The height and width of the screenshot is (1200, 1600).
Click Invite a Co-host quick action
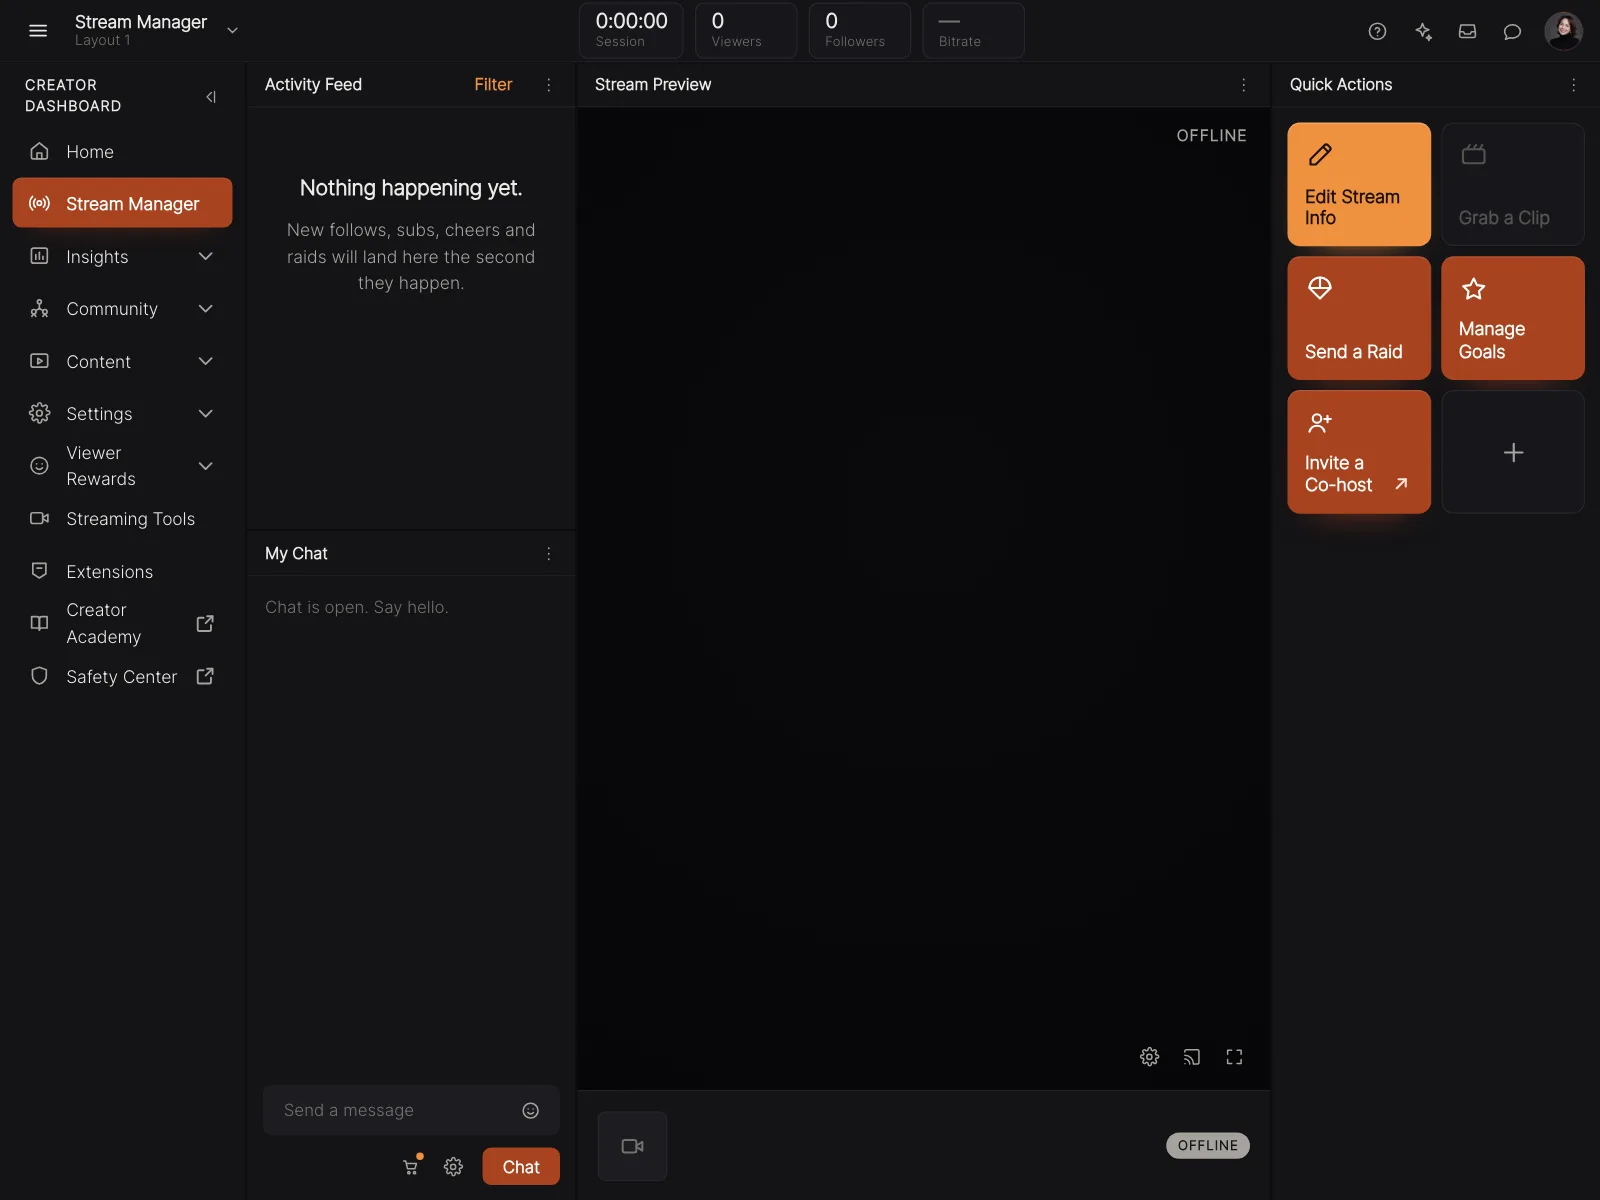coord(1359,452)
